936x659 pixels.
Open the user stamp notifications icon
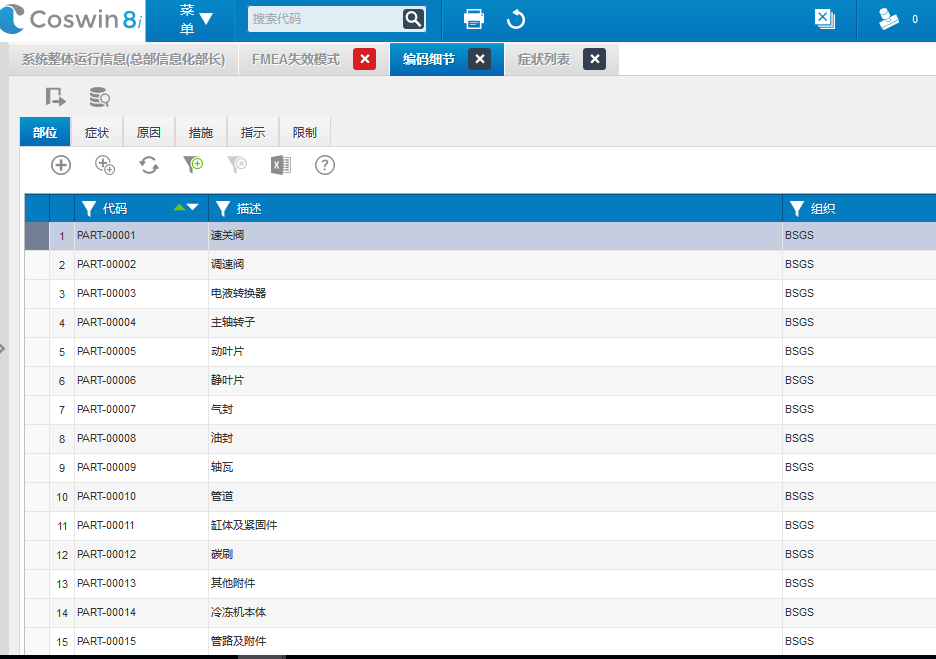(888, 19)
